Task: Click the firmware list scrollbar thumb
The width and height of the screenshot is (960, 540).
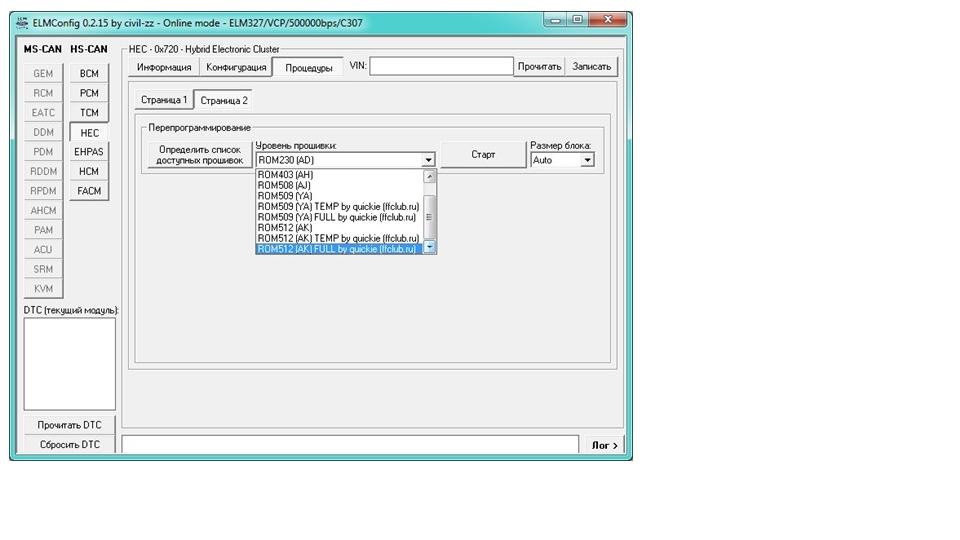Action: pyautogui.click(x=429, y=217)
